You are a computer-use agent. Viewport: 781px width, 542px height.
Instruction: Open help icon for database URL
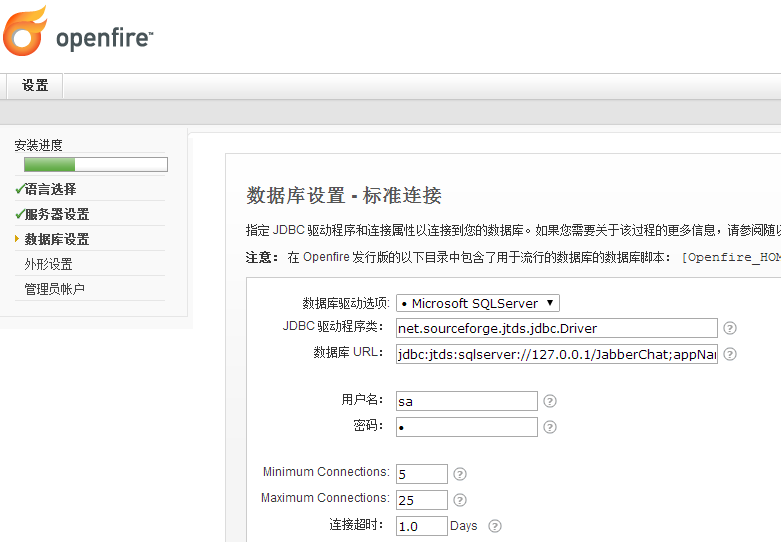[x=730, y=354]
